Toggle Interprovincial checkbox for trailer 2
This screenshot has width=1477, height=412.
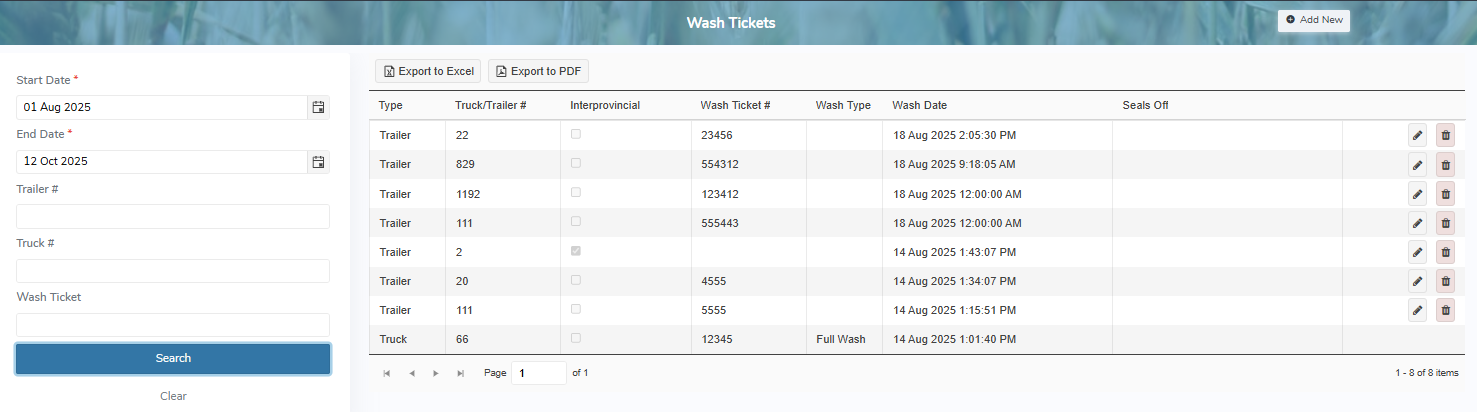[x=576, y=251]
